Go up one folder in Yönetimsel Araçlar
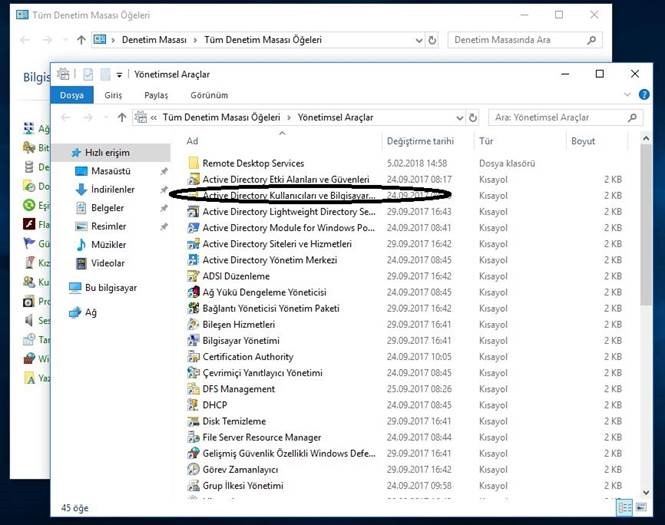The height and width of the screenshot is (525, 665). coord(122,118)
